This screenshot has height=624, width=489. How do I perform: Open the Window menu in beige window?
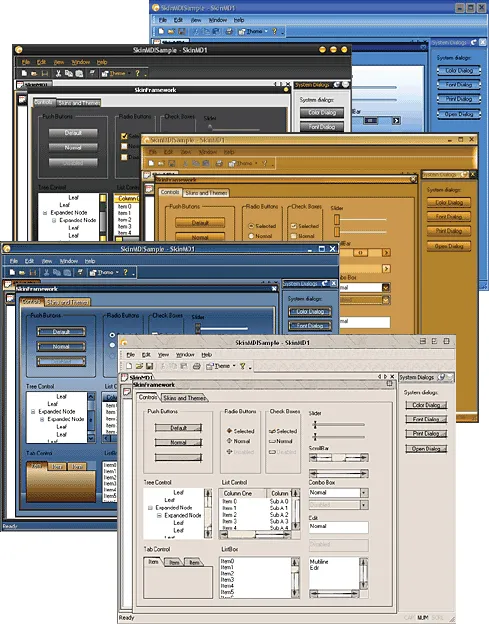185,354
